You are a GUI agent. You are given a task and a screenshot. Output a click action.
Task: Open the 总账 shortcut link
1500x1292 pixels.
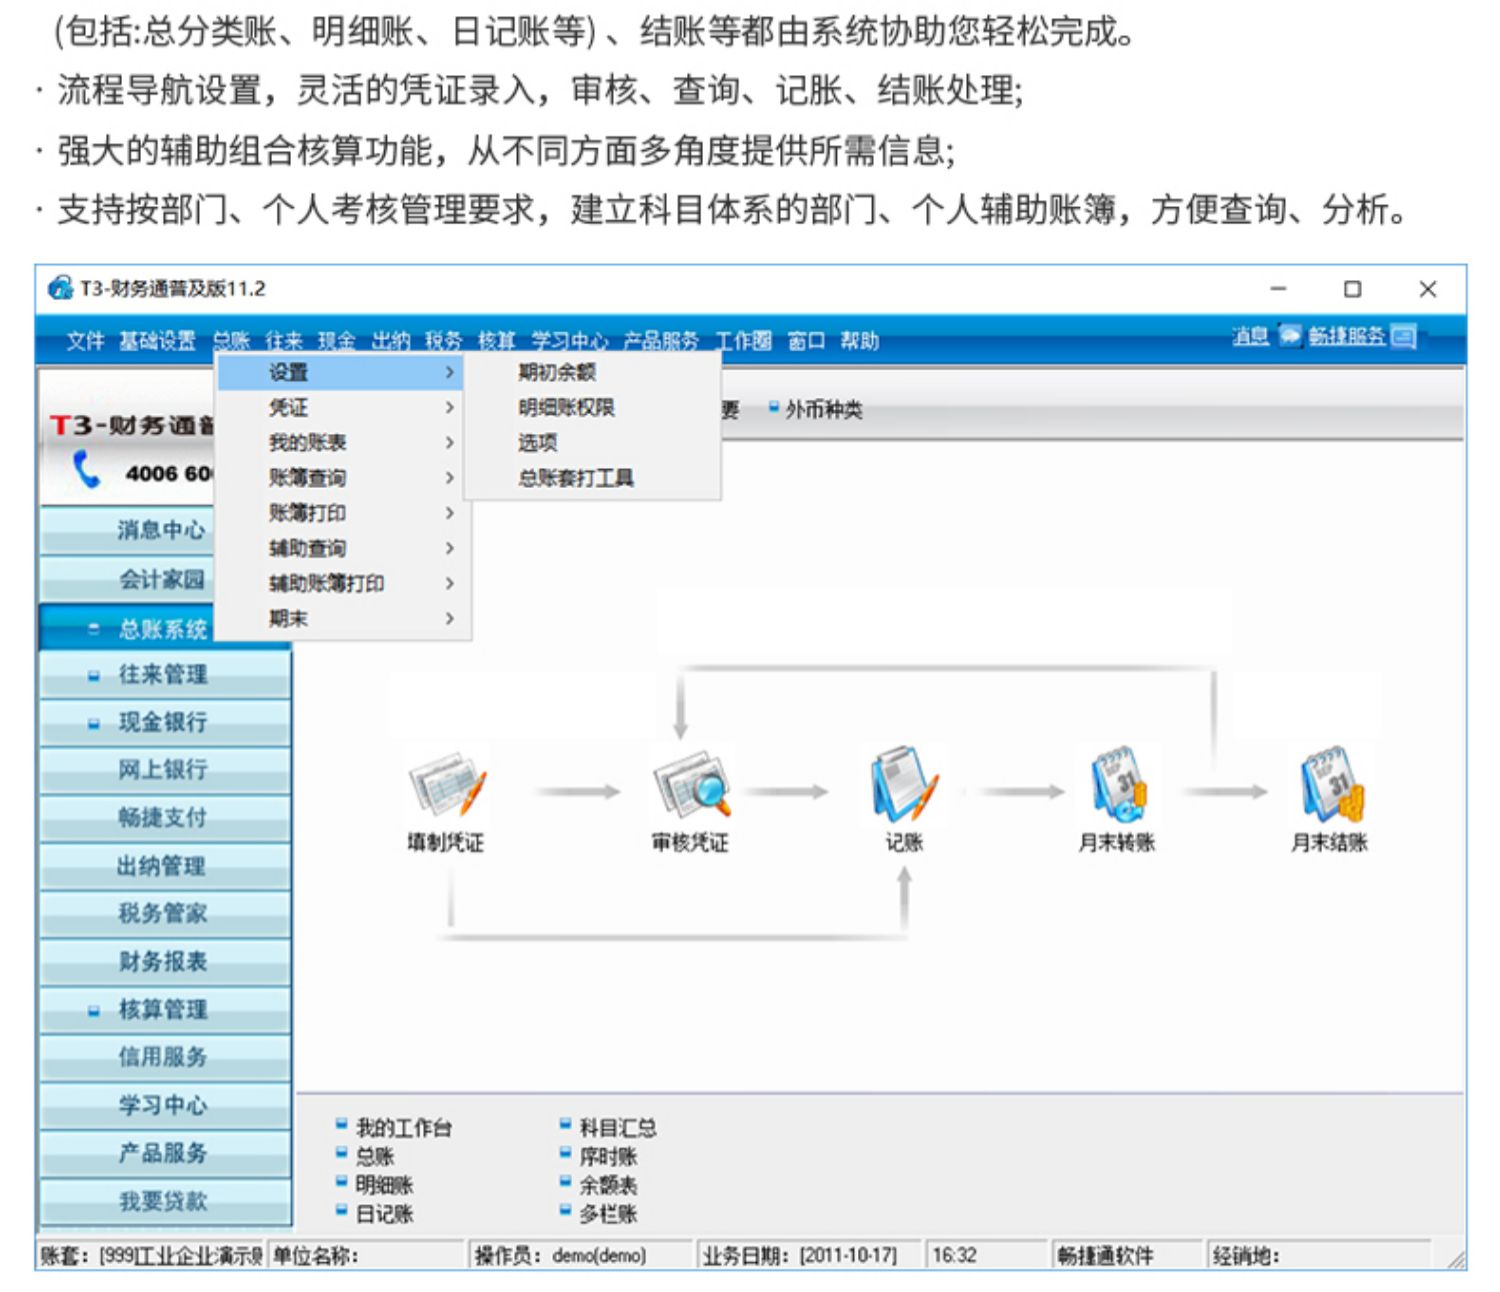[x=375, y=1157]
